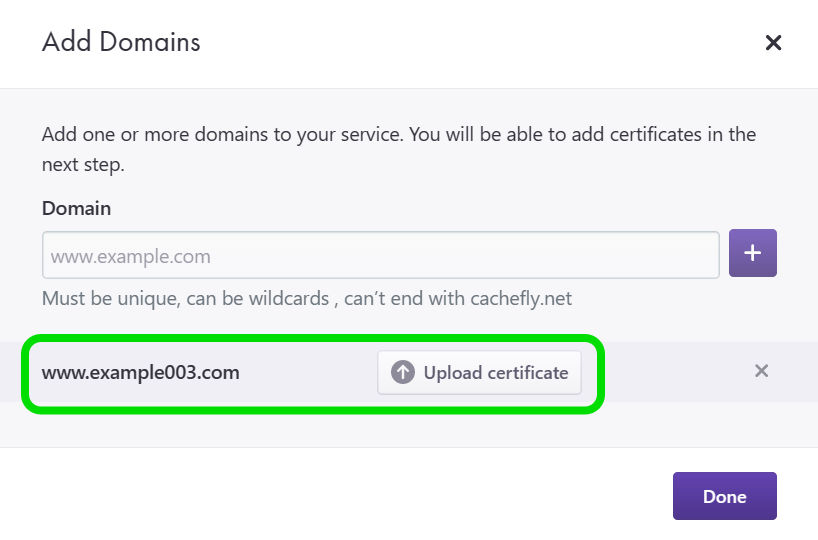Click the Done button
The height and width of the screenshot is (540, 818).
(x=724, y=496)
